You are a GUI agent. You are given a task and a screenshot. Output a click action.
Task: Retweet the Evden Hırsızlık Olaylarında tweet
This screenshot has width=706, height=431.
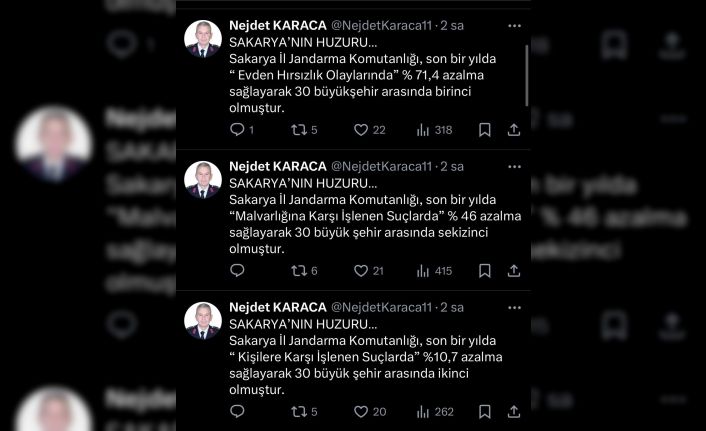pyautogui.click(x=297, y=130)
